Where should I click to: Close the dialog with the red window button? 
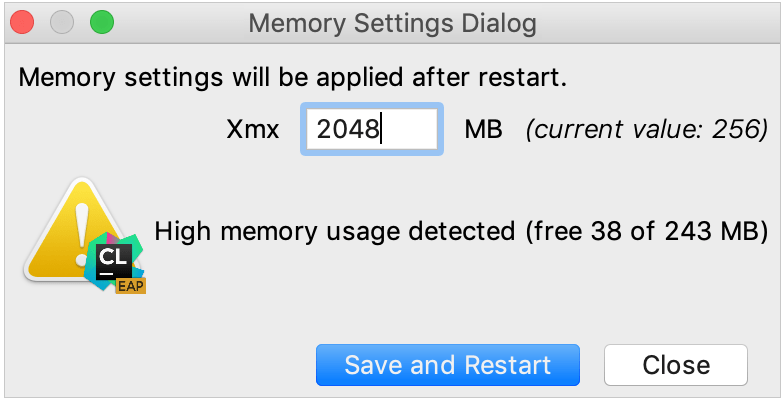22,22
